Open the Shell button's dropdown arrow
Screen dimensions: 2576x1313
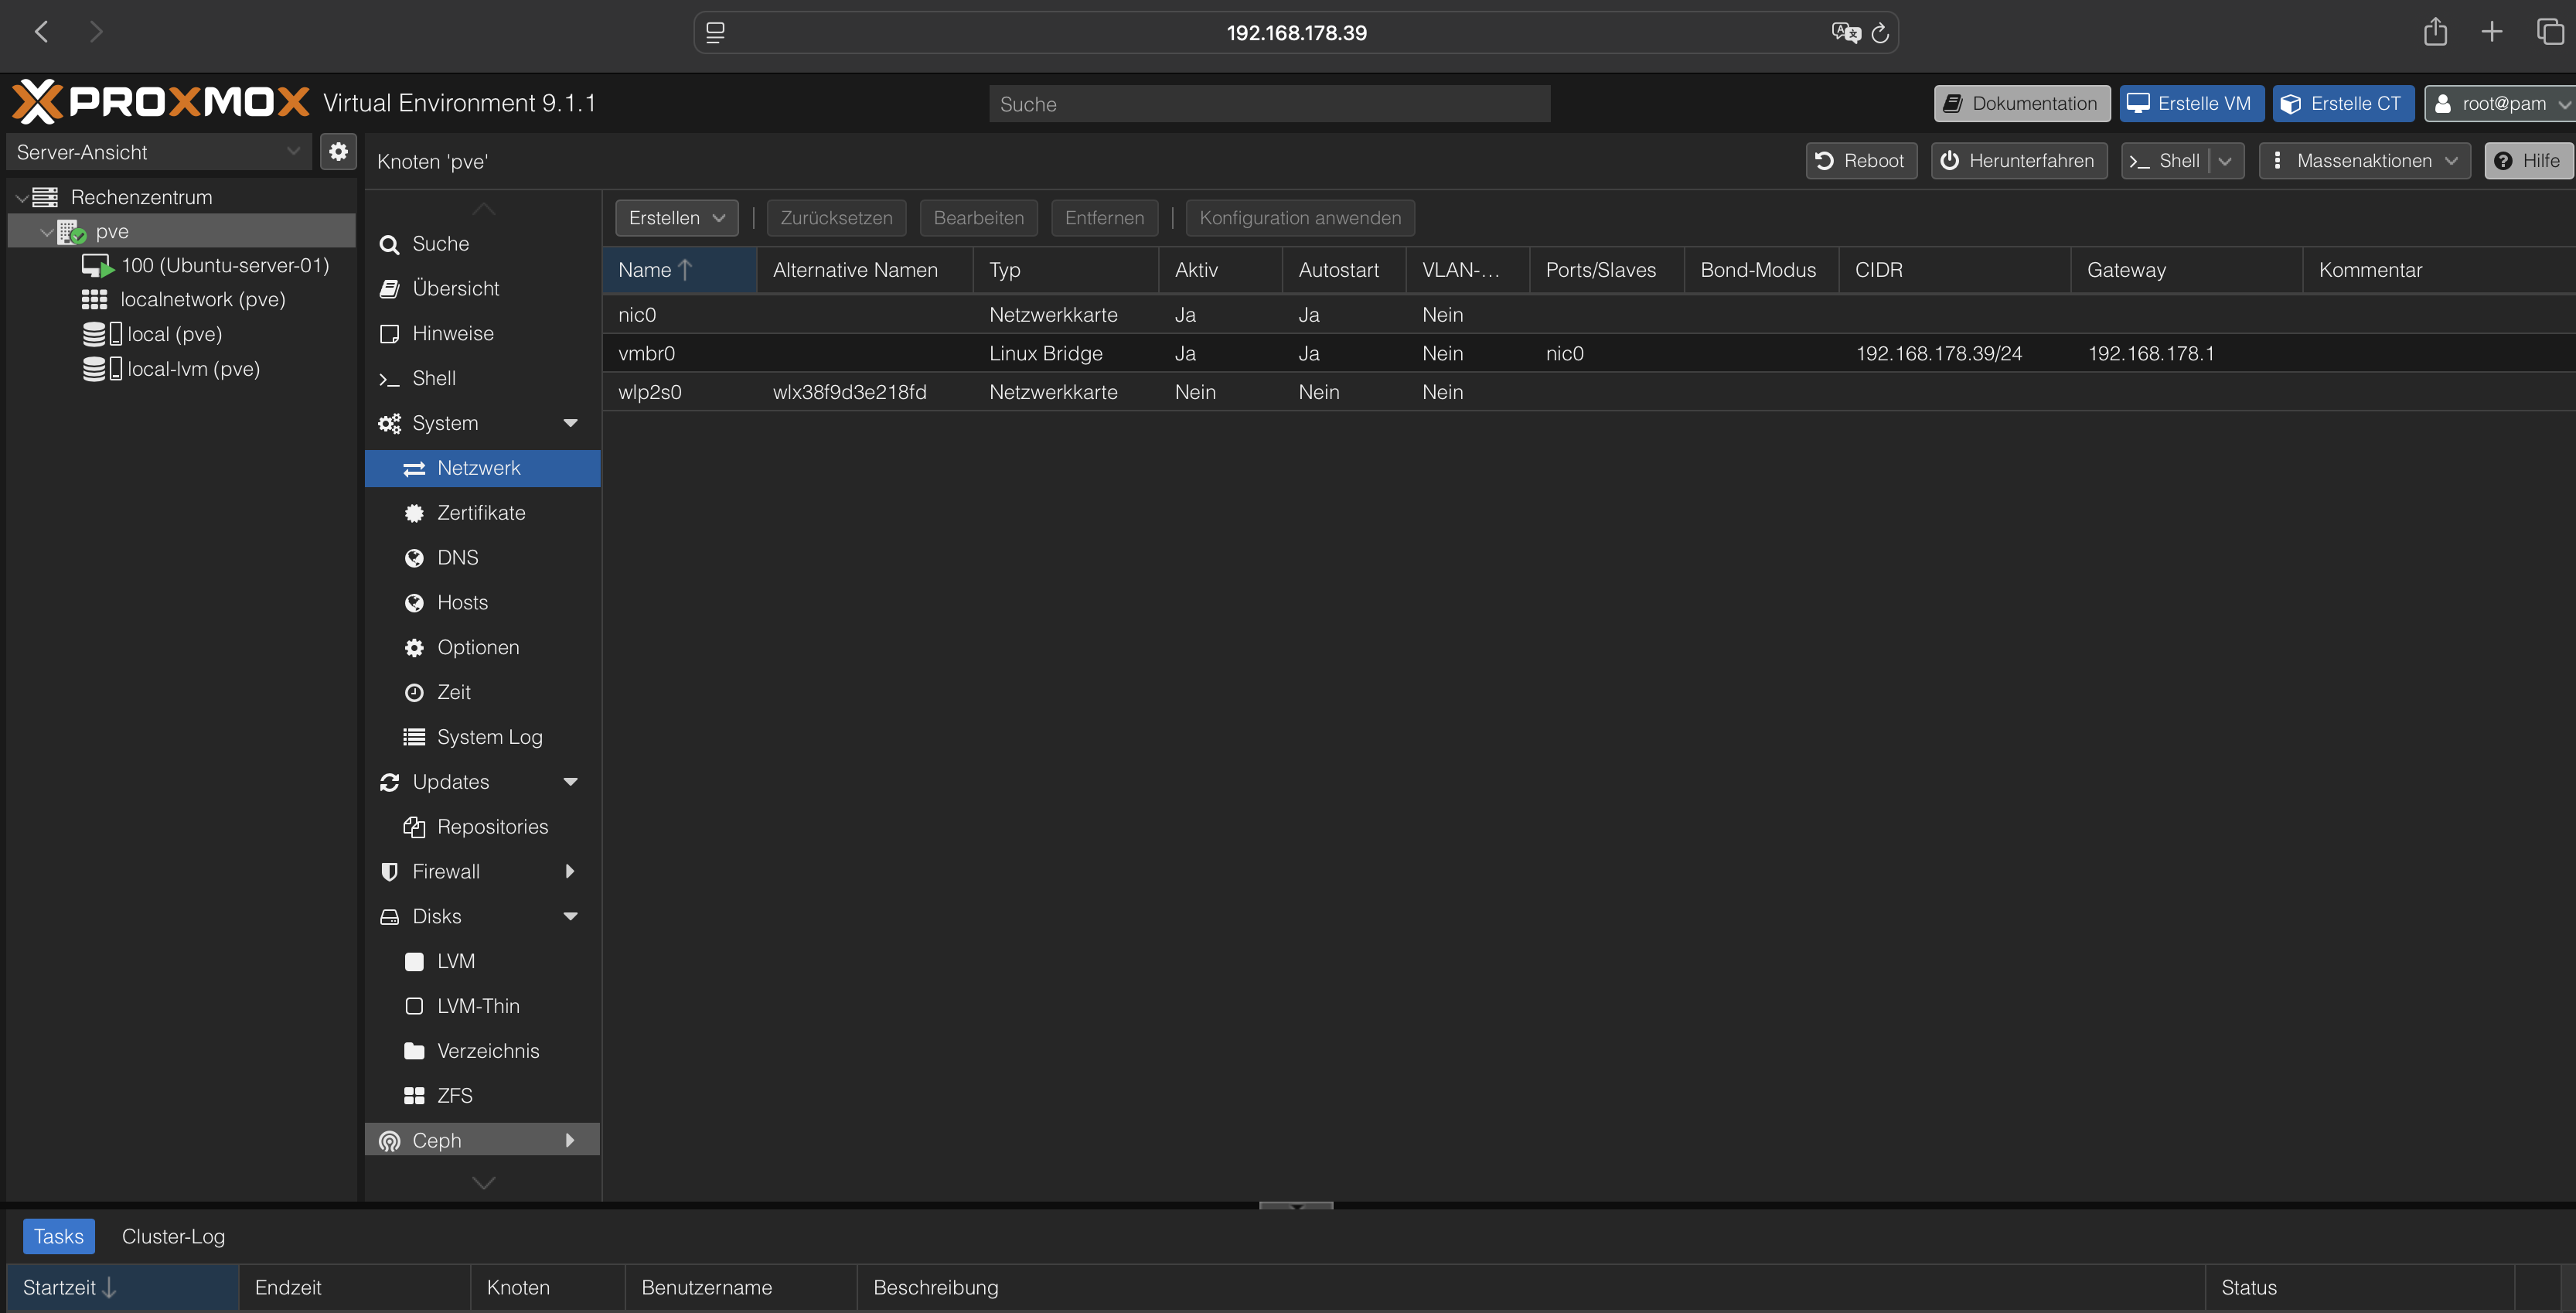coord(2225,161)
